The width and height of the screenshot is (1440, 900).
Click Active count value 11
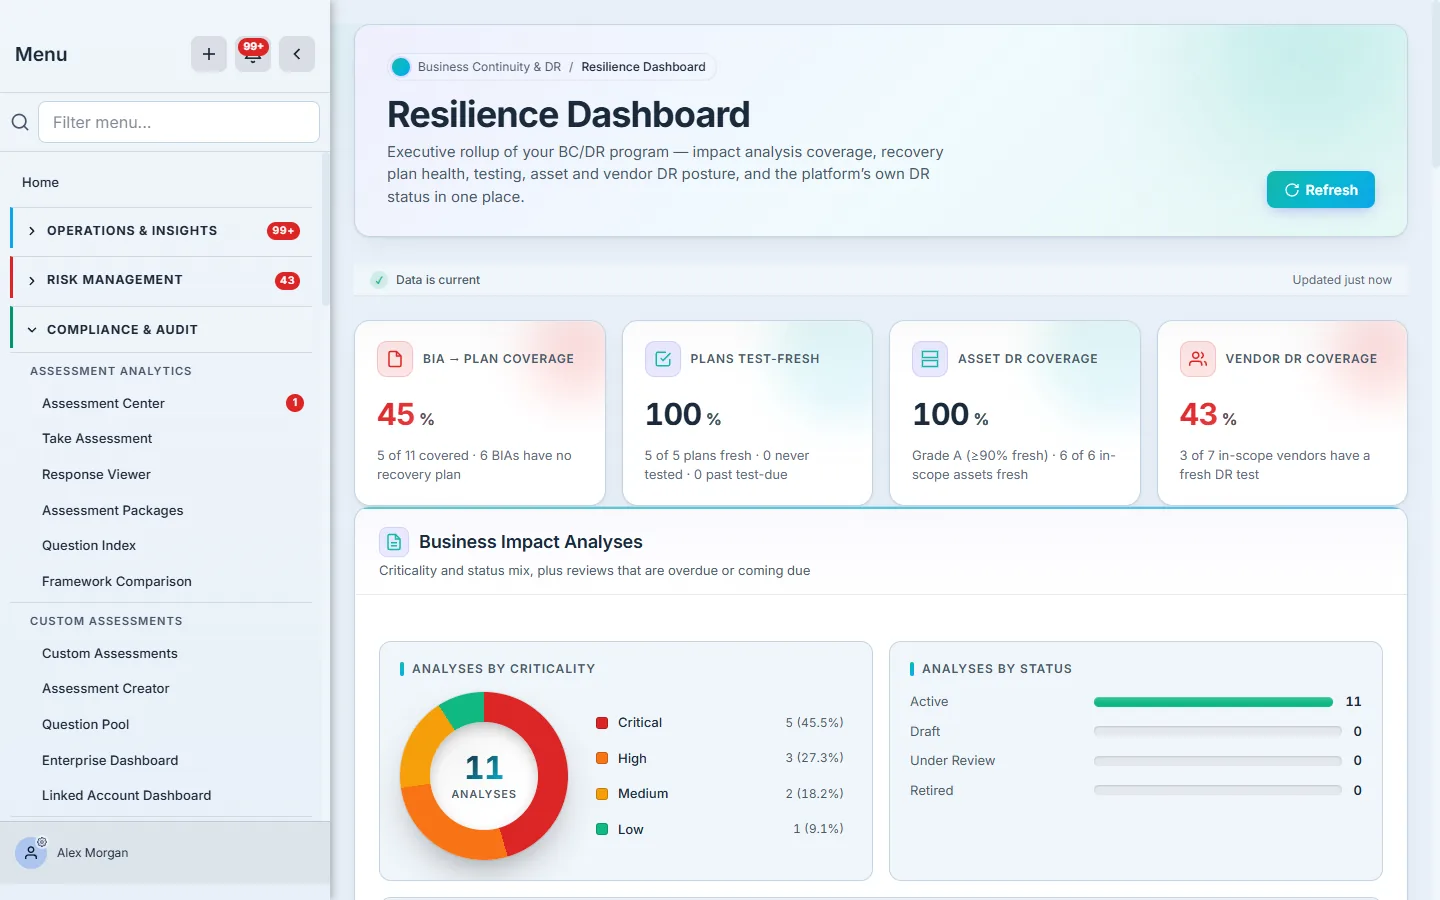click(1353, 702)
